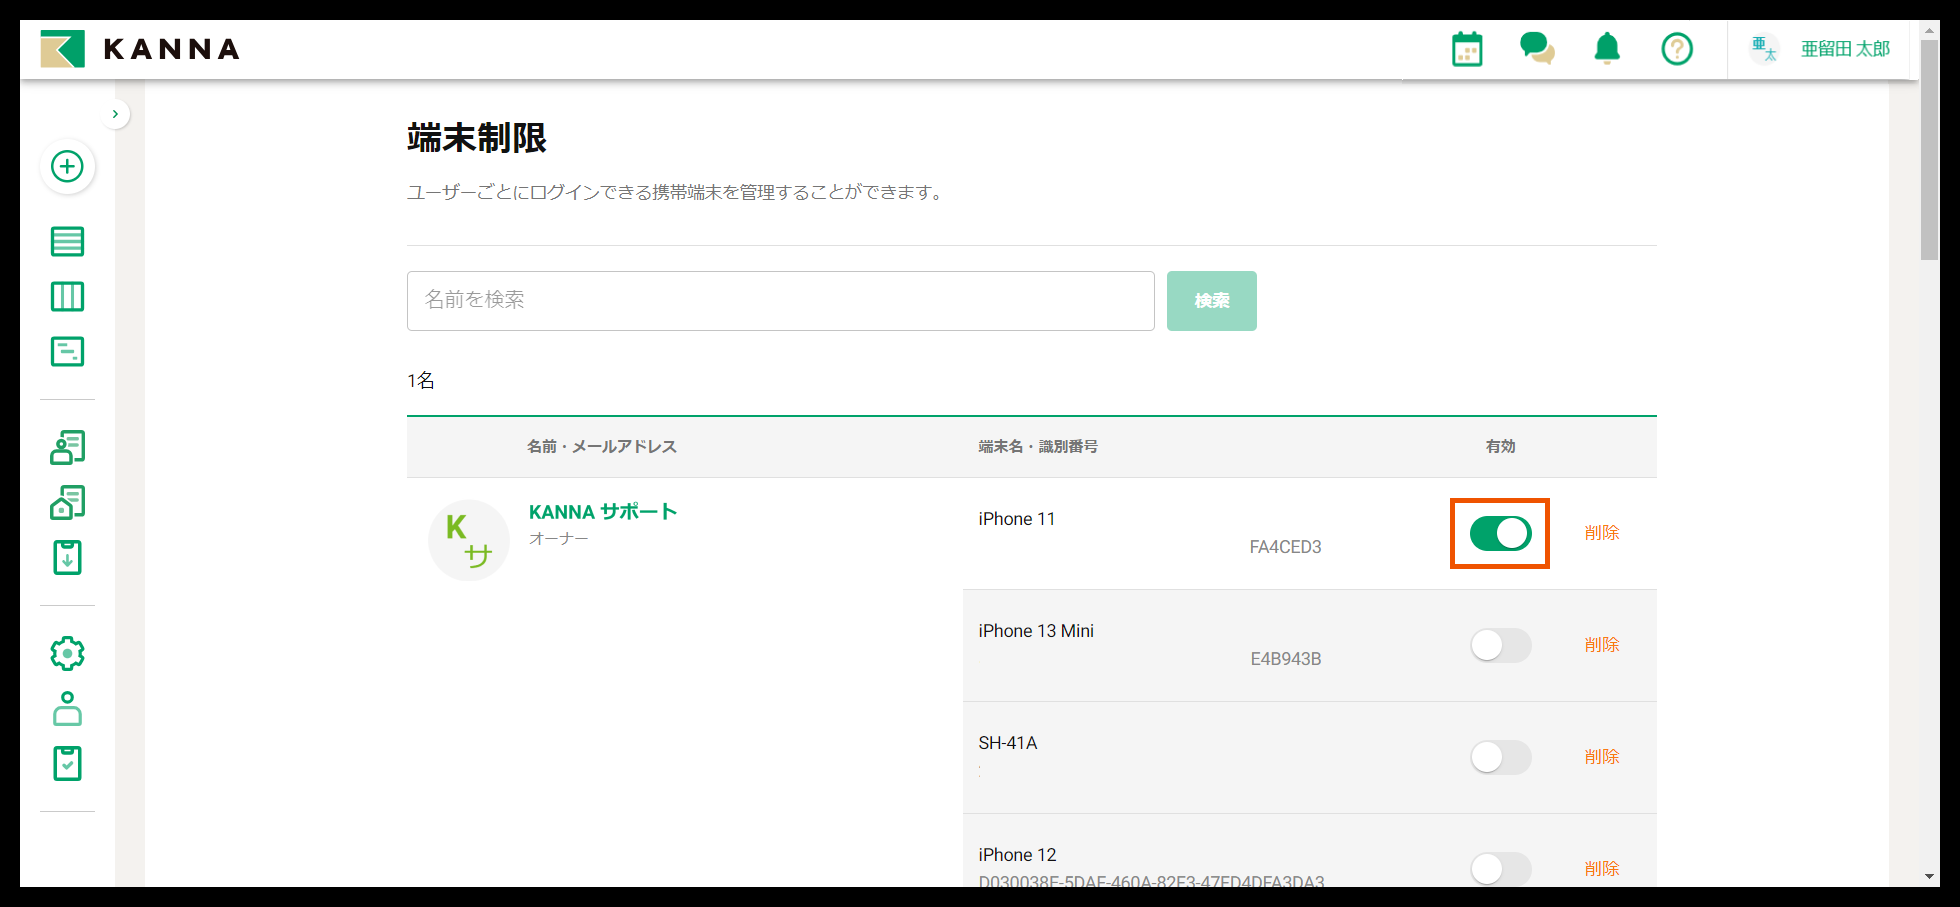
Task: Open the partner company icon in sidebar
Action: click(x=67, y=502)
